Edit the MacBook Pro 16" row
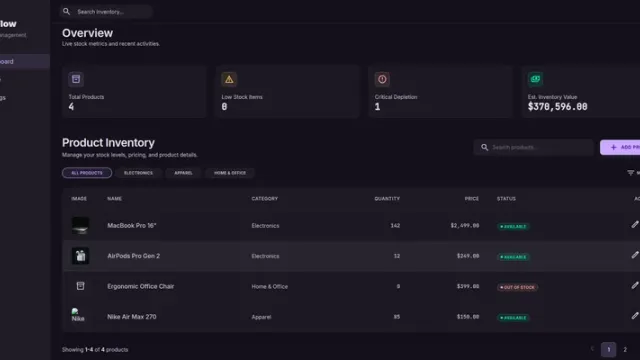This screenshot has height=360, width=640. tap(635, 224)
